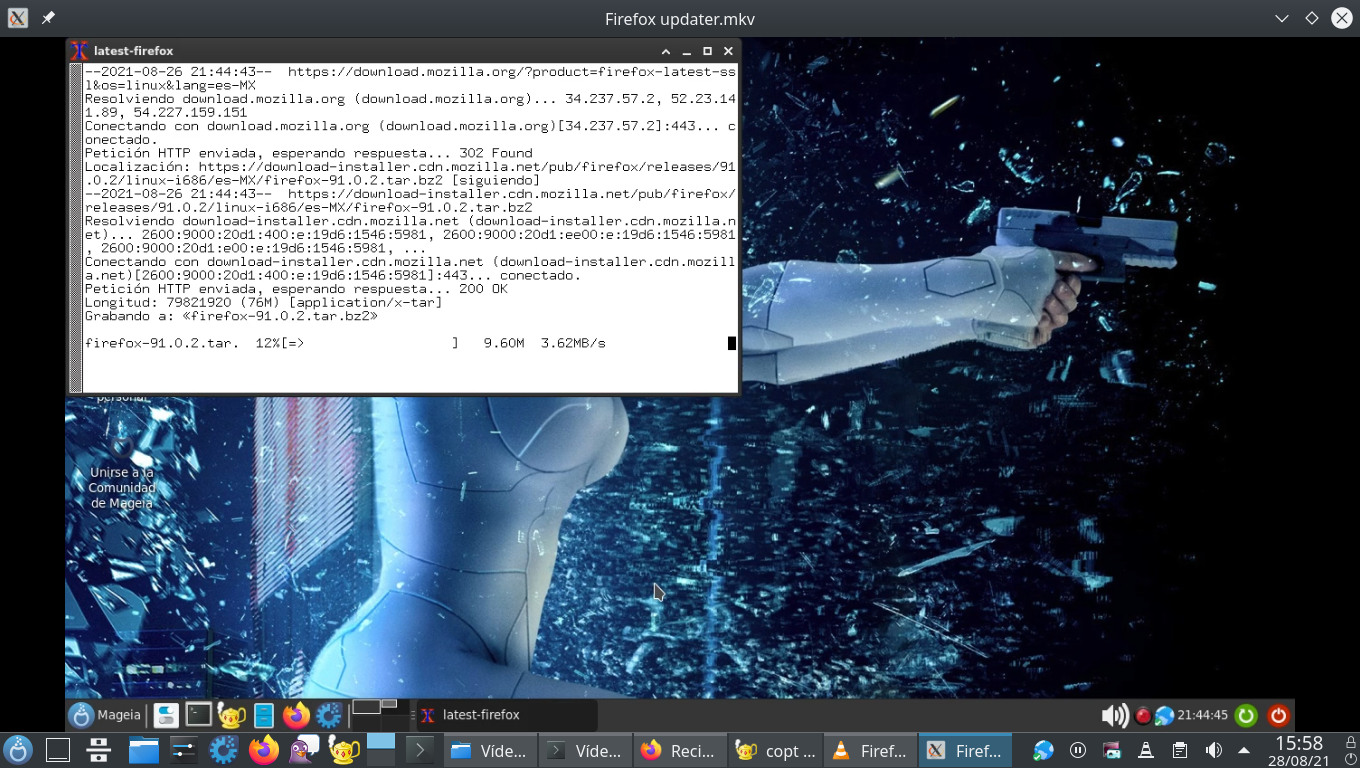1360x768 pixels.
Task: Launch the terminal icon in the video's panel
Action: [199, 715]
